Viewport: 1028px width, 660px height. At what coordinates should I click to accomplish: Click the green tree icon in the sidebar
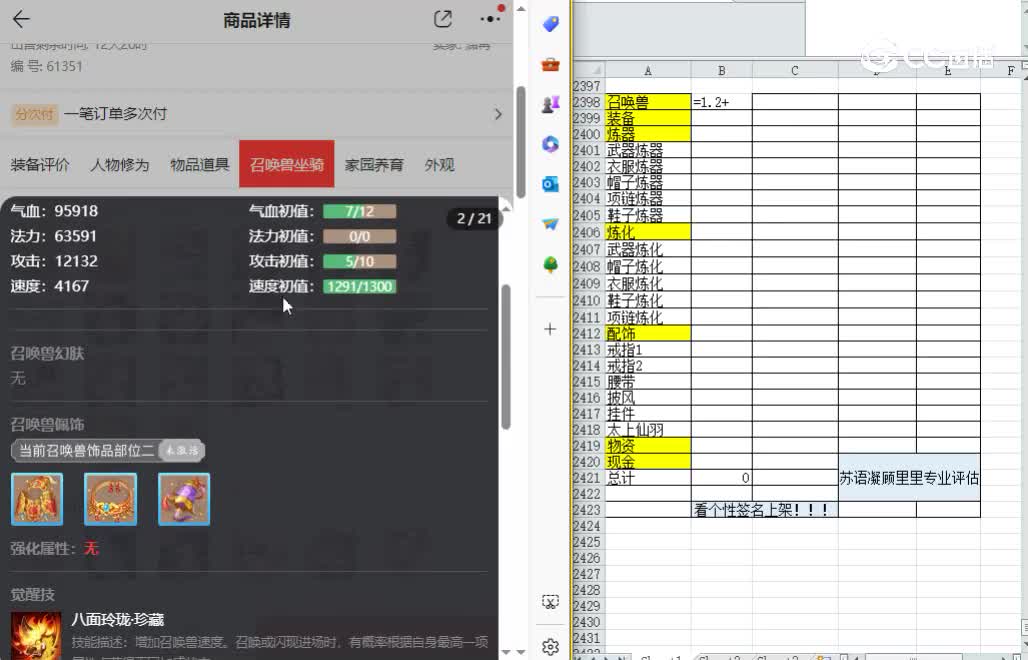[x=549, y=265]
